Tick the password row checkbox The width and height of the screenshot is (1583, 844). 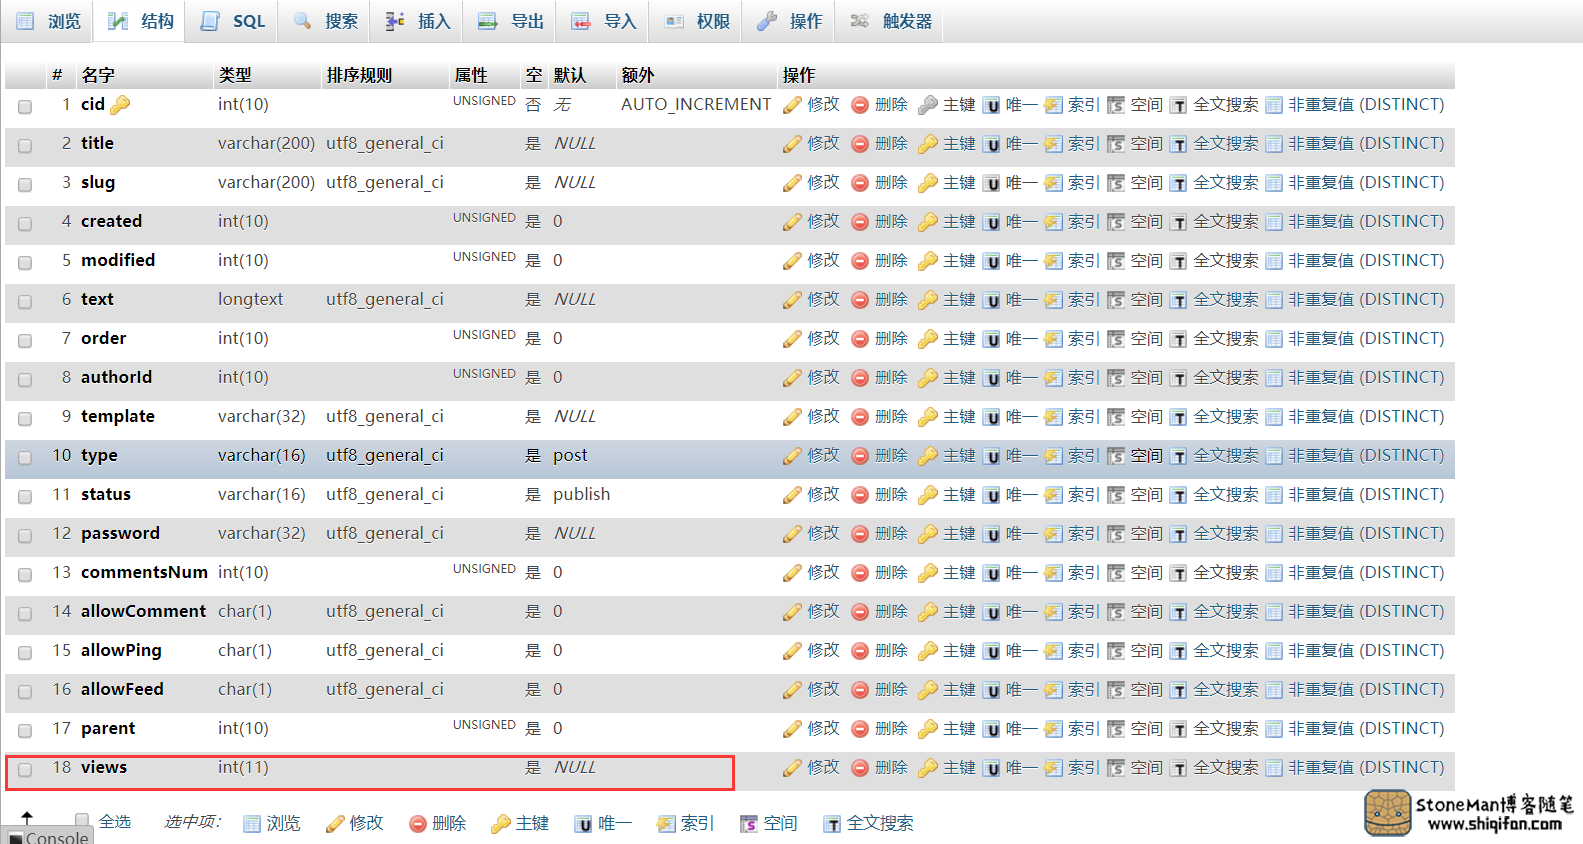[x=25, y=535]
